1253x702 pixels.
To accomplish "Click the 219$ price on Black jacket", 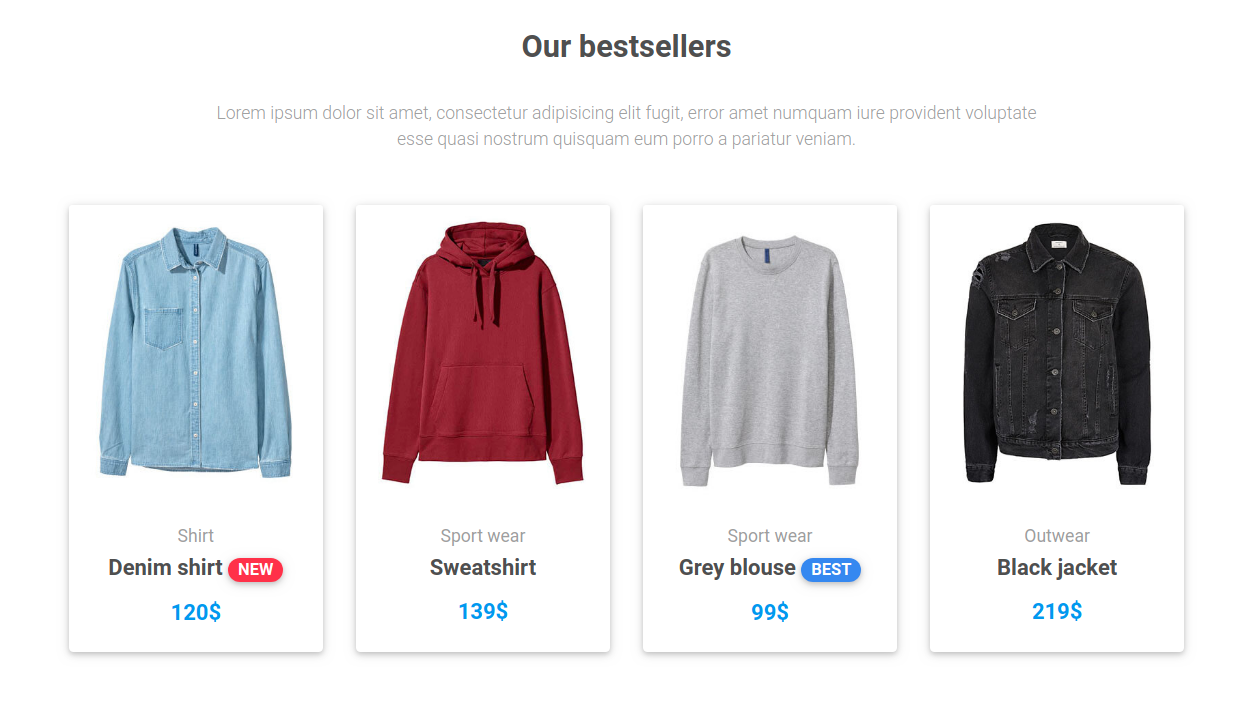I will (1057, 611).
